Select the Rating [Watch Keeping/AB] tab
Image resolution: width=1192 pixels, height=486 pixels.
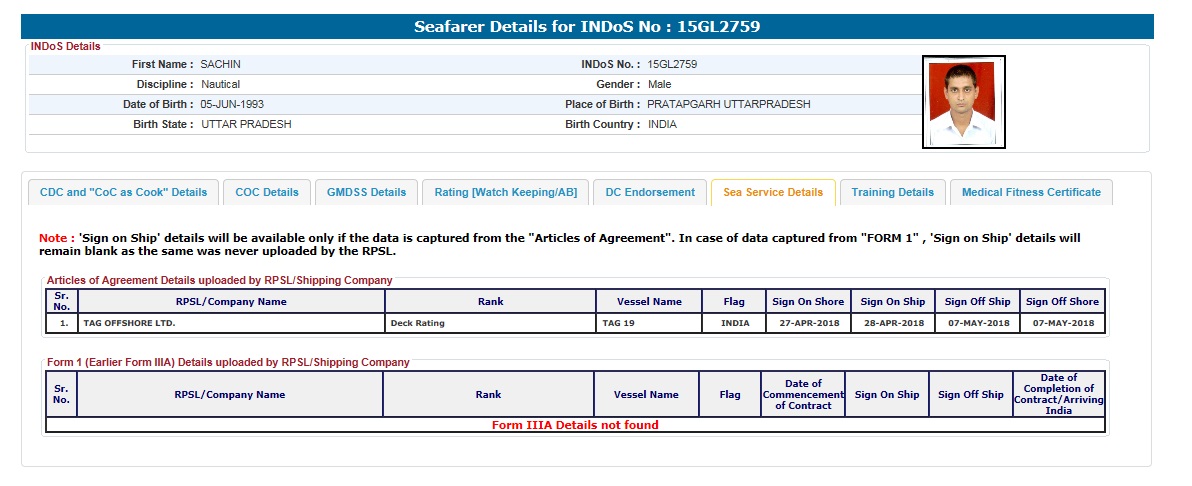505,192
